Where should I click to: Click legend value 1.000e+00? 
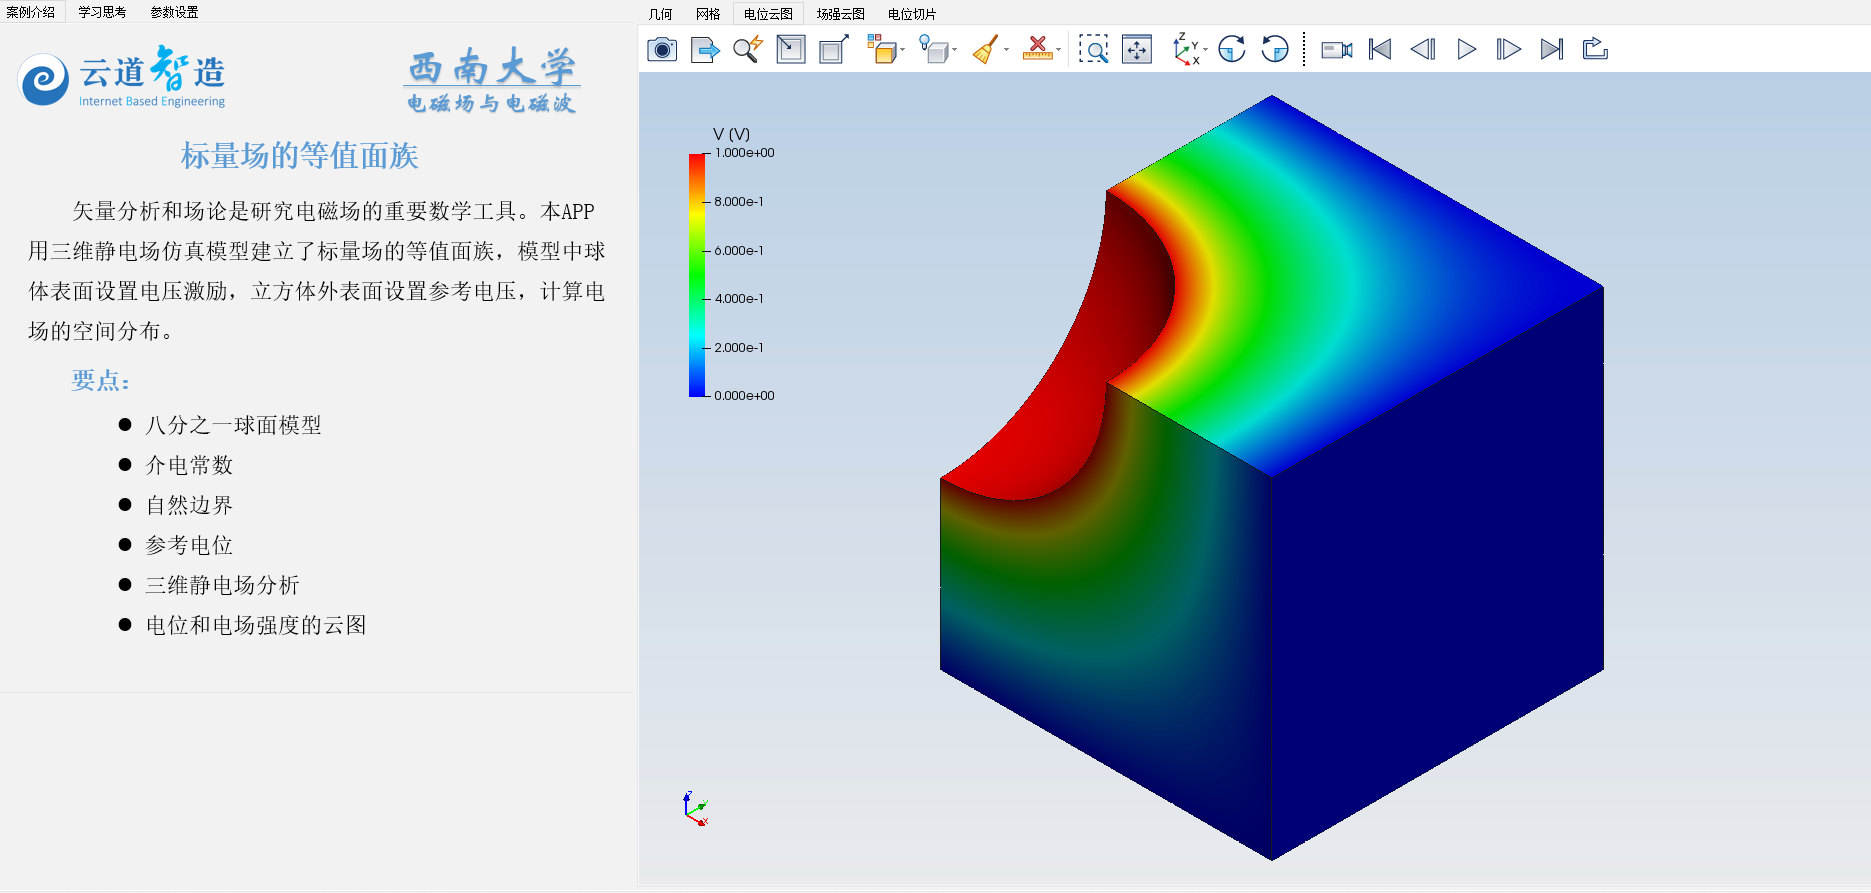(744, 153)
